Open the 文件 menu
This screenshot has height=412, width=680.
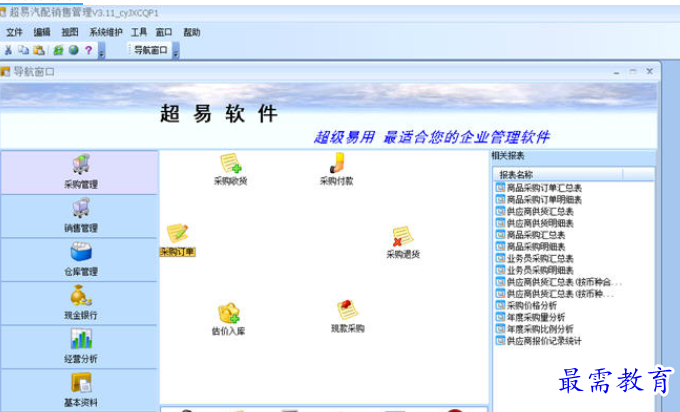click(14, 32)
